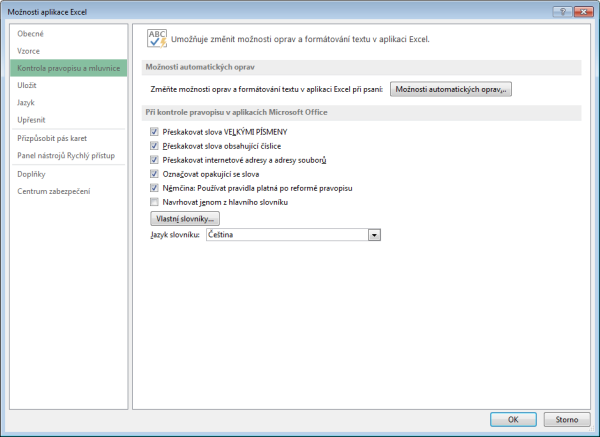Click the Čeština language combo box field
This screenshot has width=600, height=437.
pyautogui.click(x=293, y=235)
